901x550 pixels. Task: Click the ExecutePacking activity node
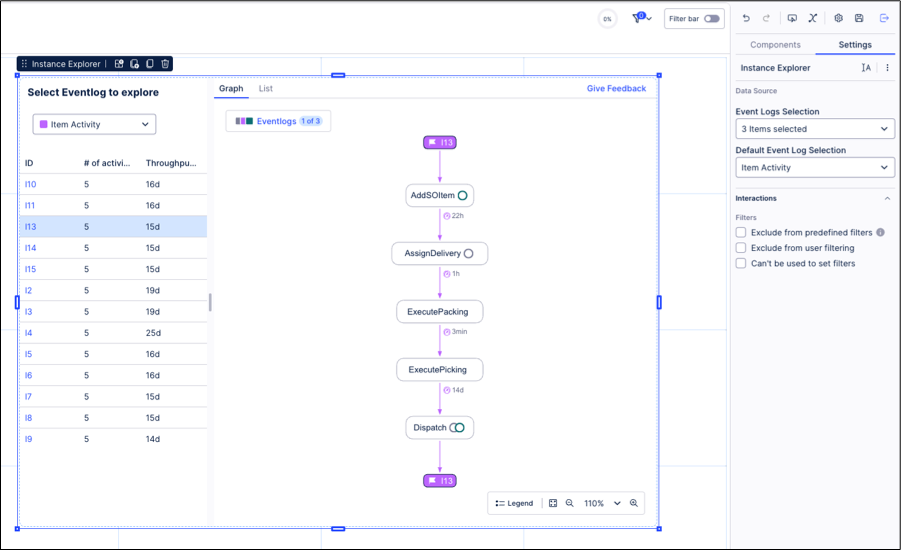pyautogui.click(x=440, y=311)
